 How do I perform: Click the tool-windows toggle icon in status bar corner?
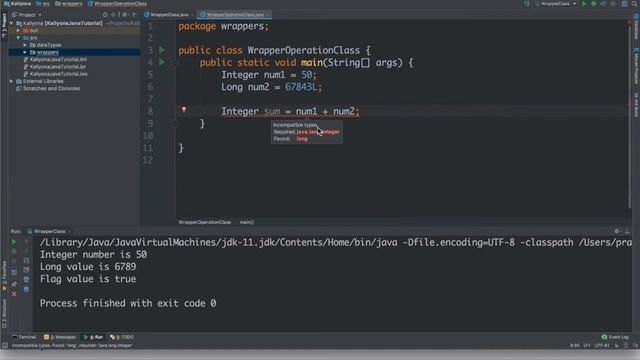coord(4,346)
